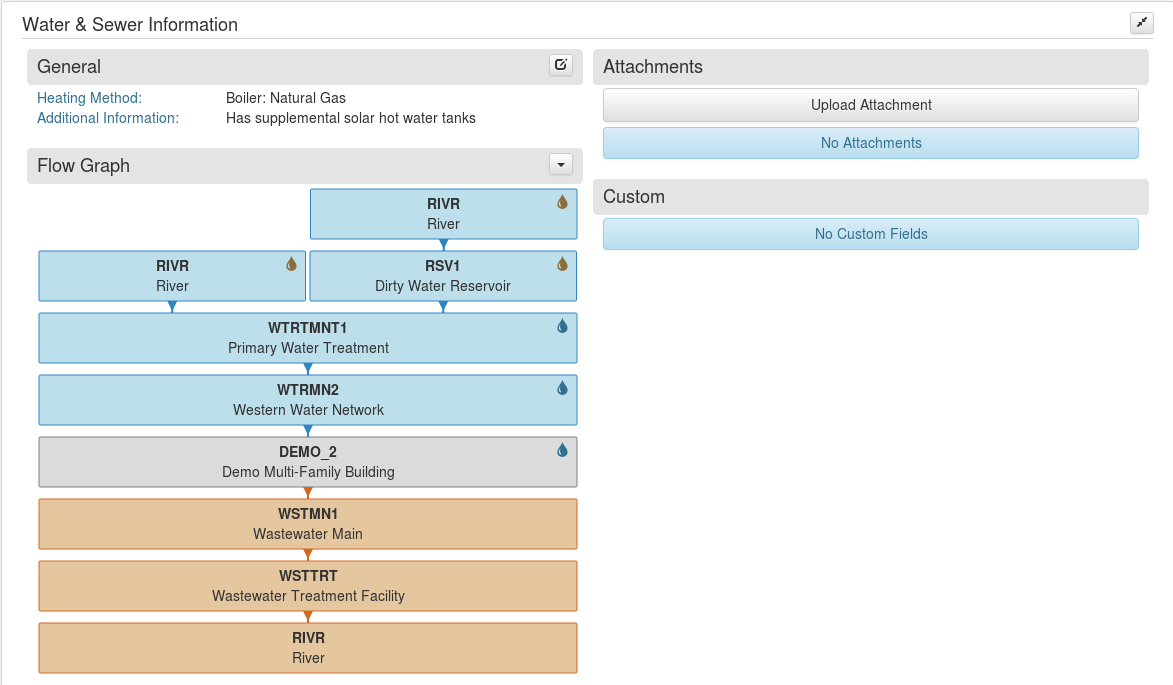Click the blue droplet on WTRMN2 node
This screenshot has height=685, width=1173.
coord(563,388)
